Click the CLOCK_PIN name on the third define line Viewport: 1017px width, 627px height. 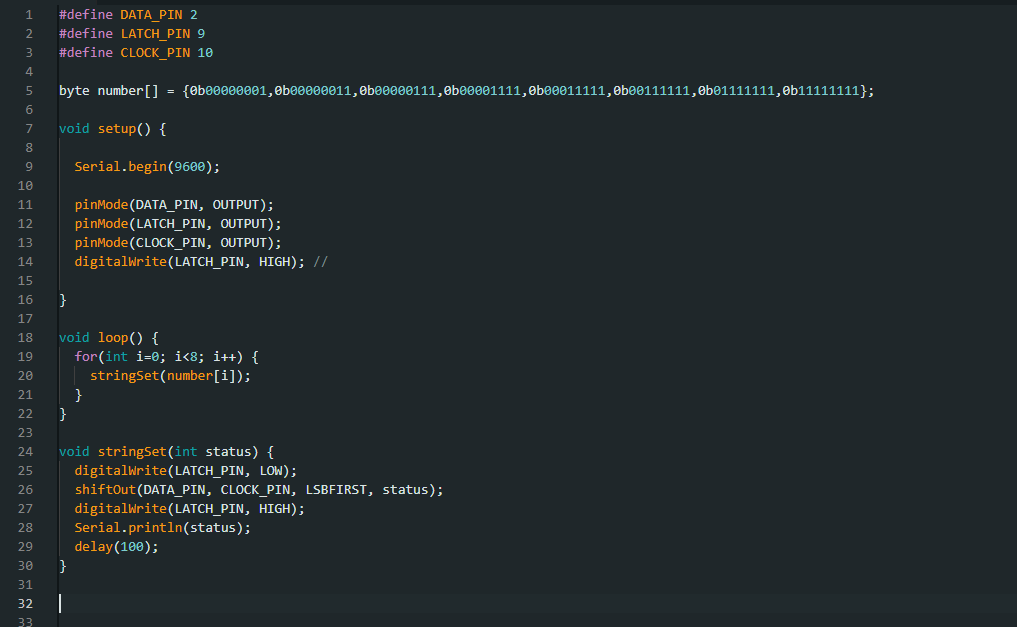click(x=155, y=53)
